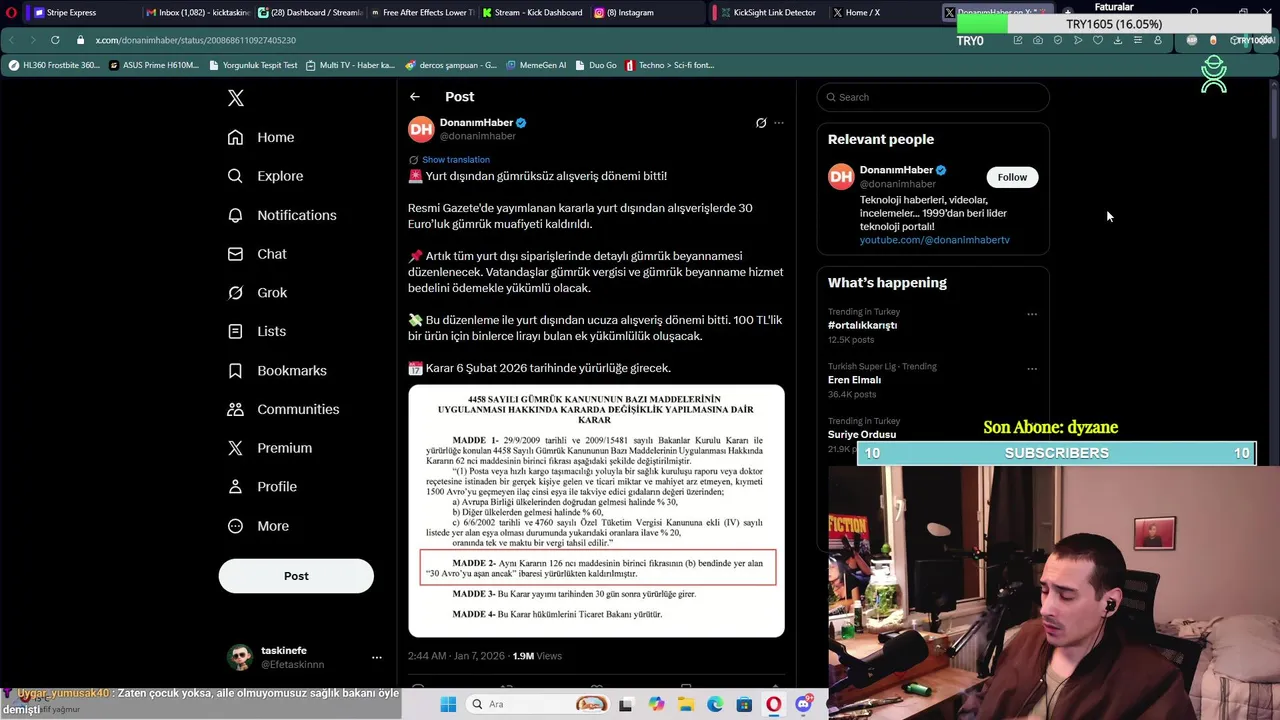Viewport: 1280px width, 720px height.
Task: Open Explore in the sidebar
Action: (x=265, y=176)
